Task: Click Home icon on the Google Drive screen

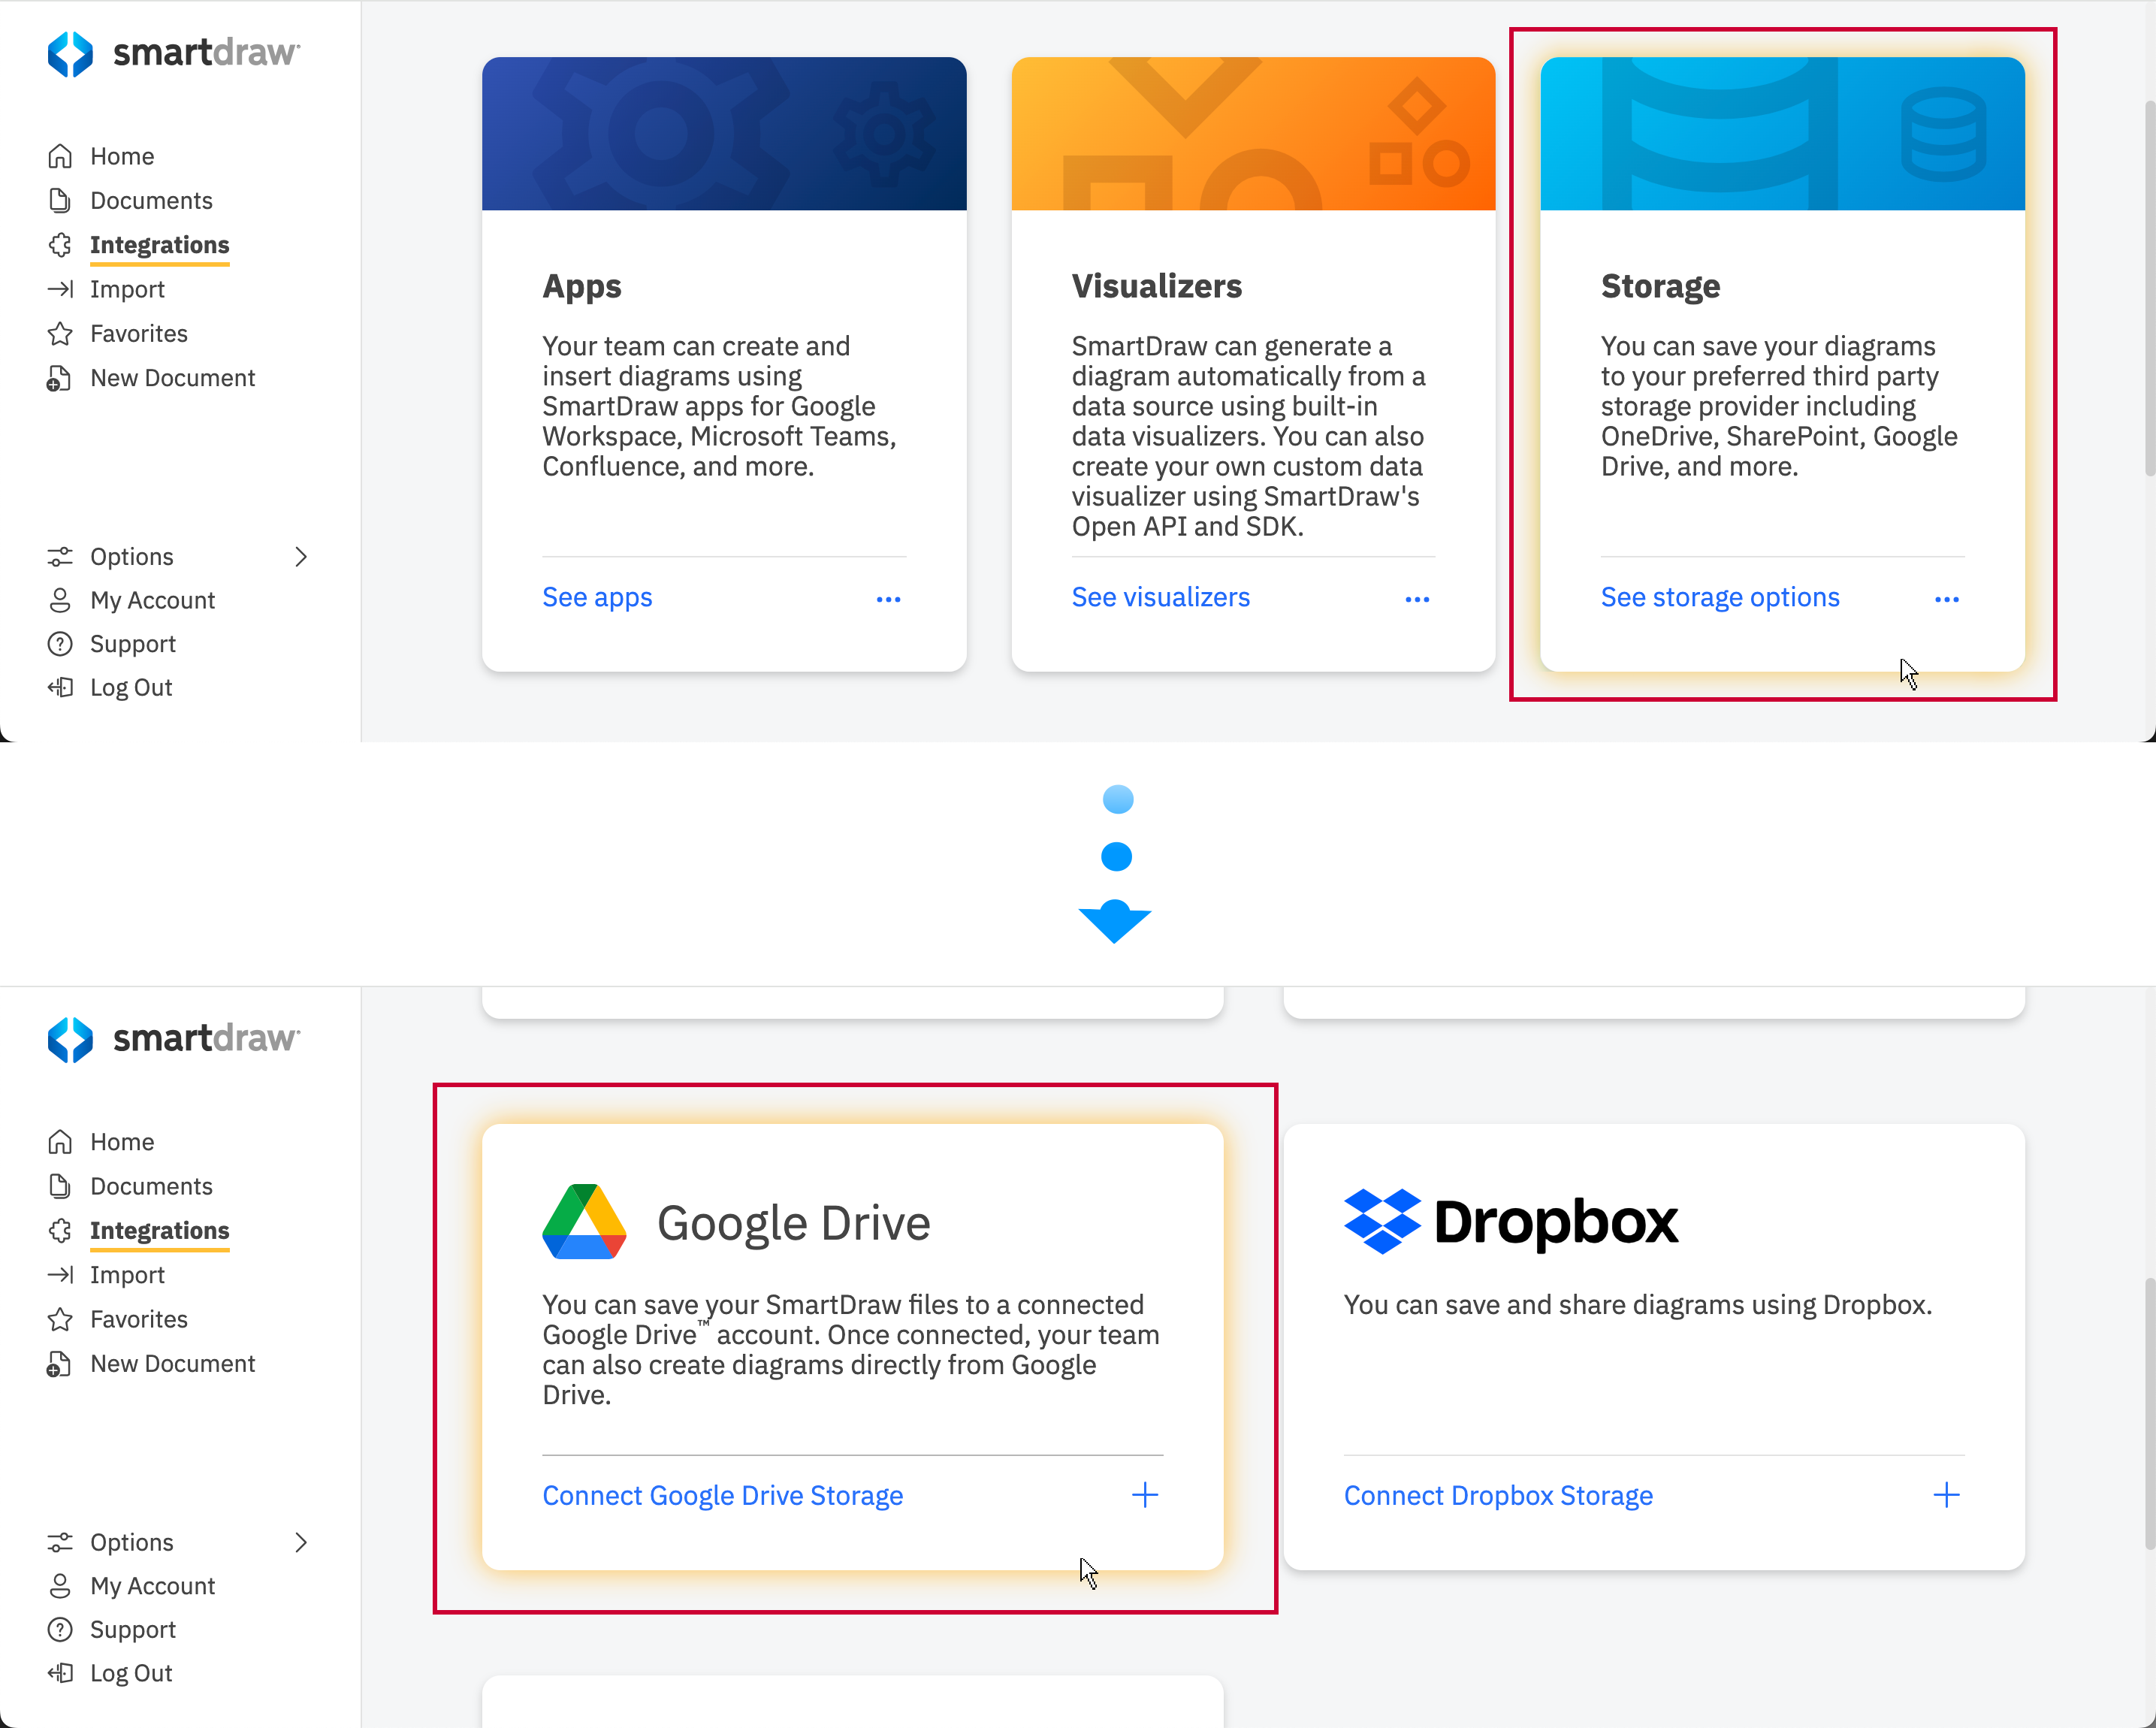Action: pyautogui.click(x=60, y=1142)
